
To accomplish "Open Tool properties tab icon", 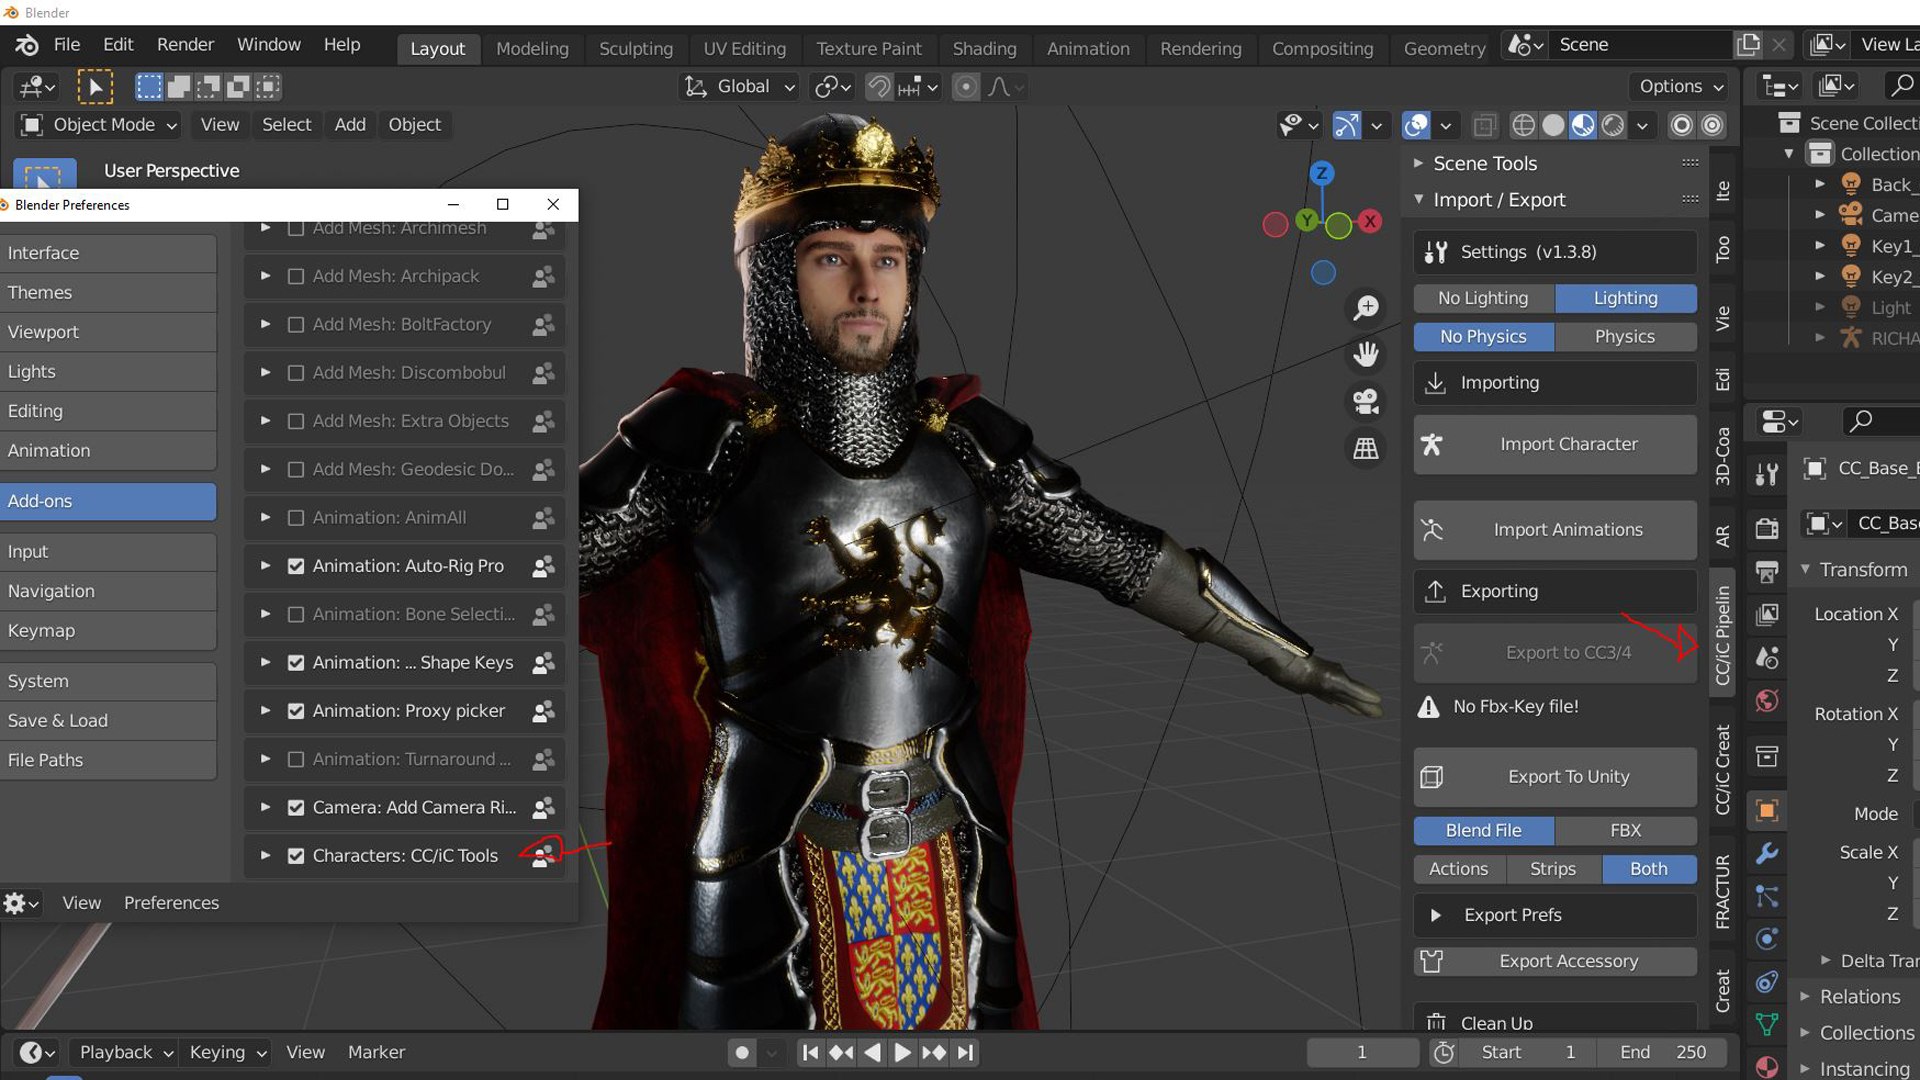I will pyautogui.click(x=1767, y=473).
